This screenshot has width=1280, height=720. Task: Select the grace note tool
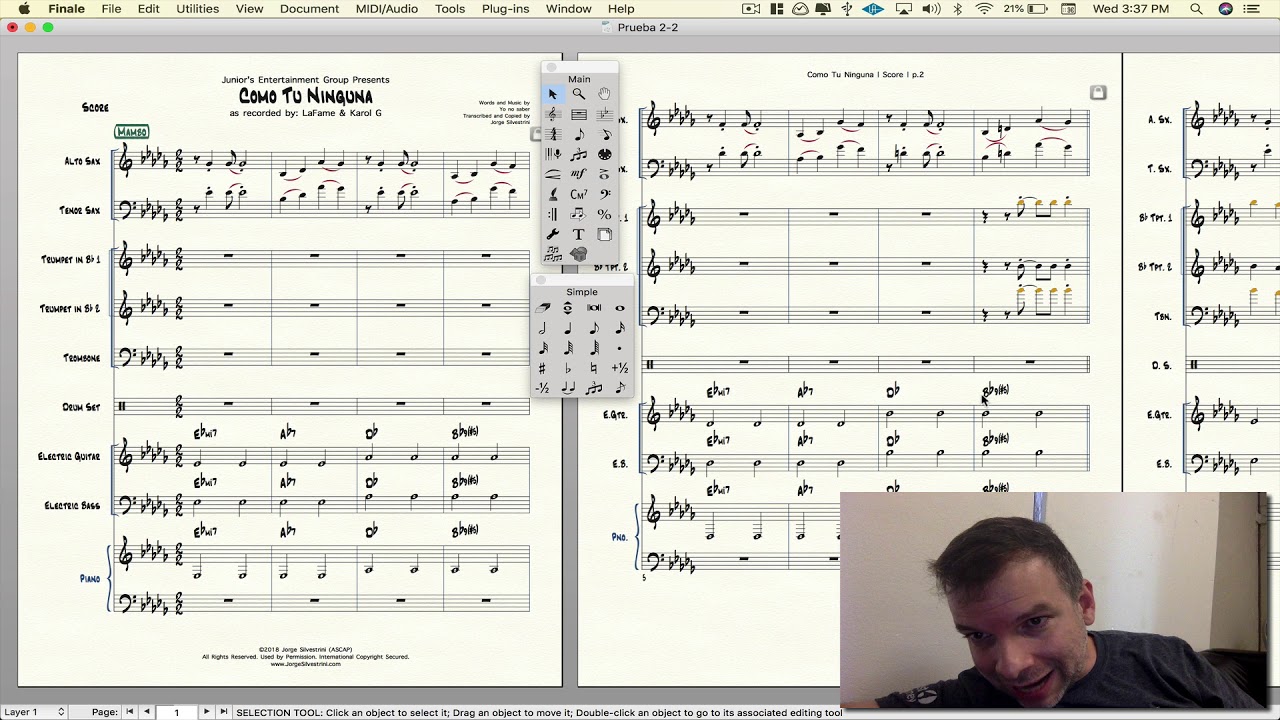(x=620, y=388)
